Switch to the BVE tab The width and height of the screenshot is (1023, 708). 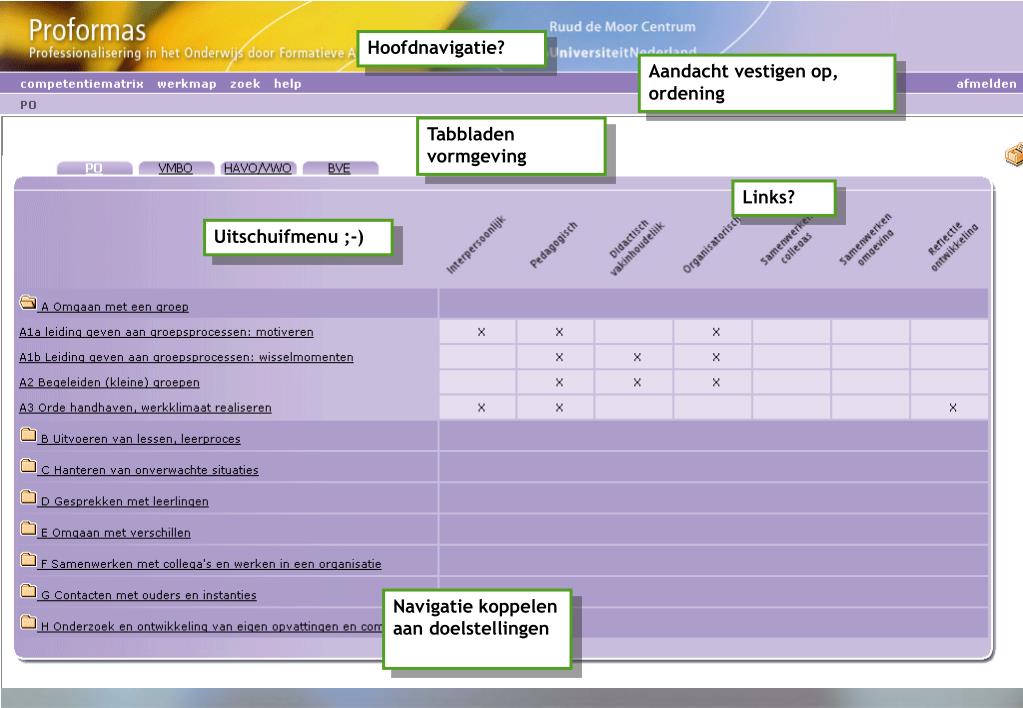tap(339, 168)
